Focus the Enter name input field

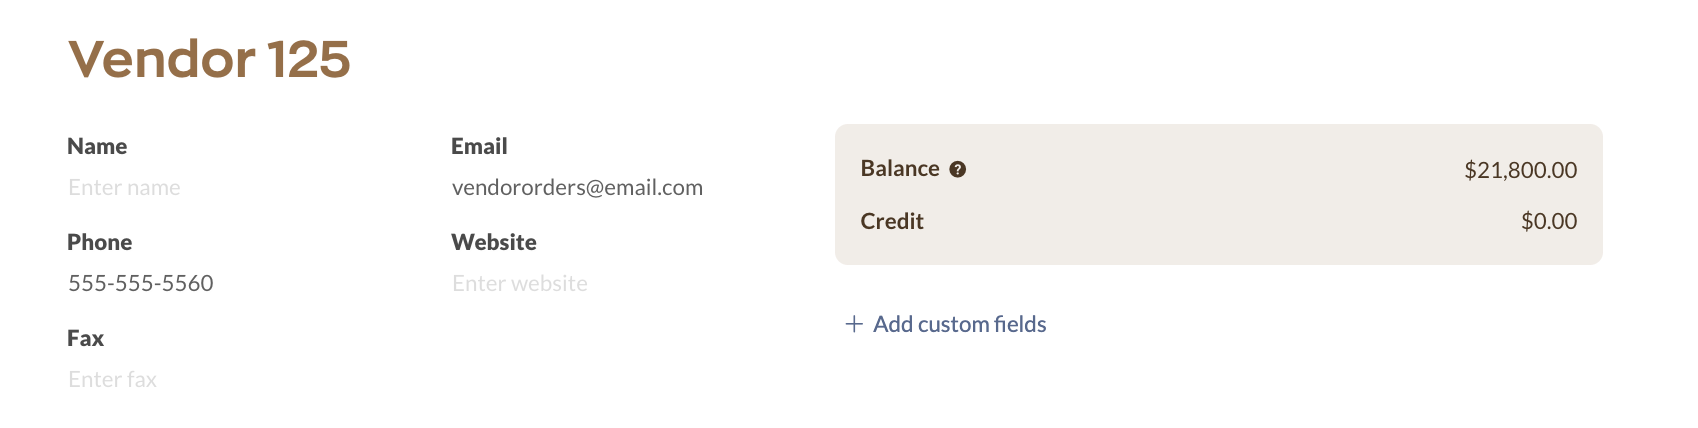[240, 187]
